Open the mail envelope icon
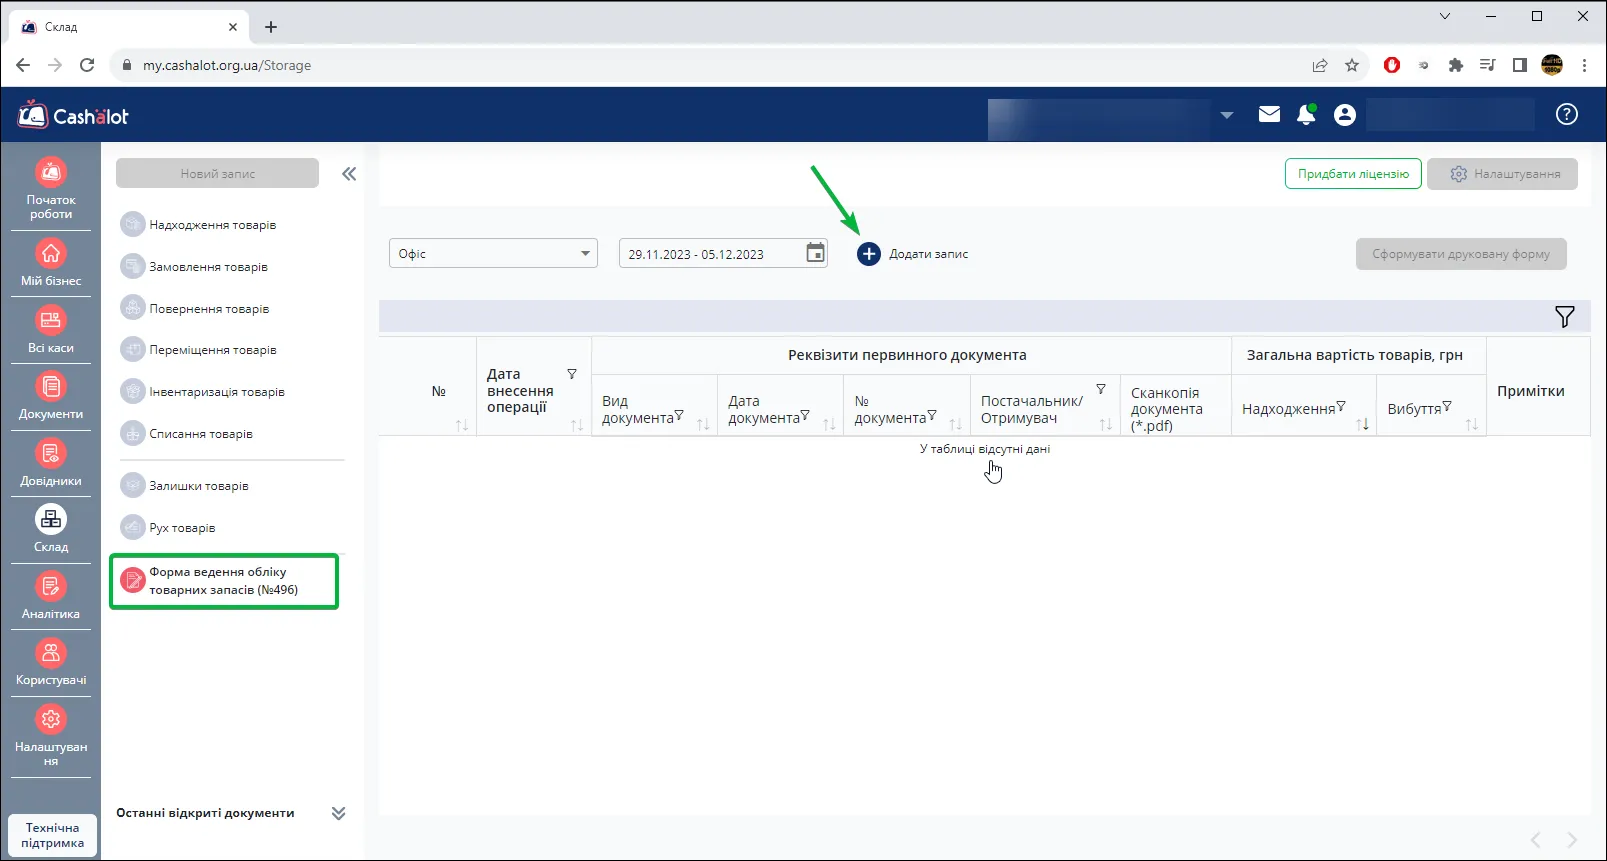This screenshot has width=1607, height=861. pyautogui.click(x=1269, y=114)
